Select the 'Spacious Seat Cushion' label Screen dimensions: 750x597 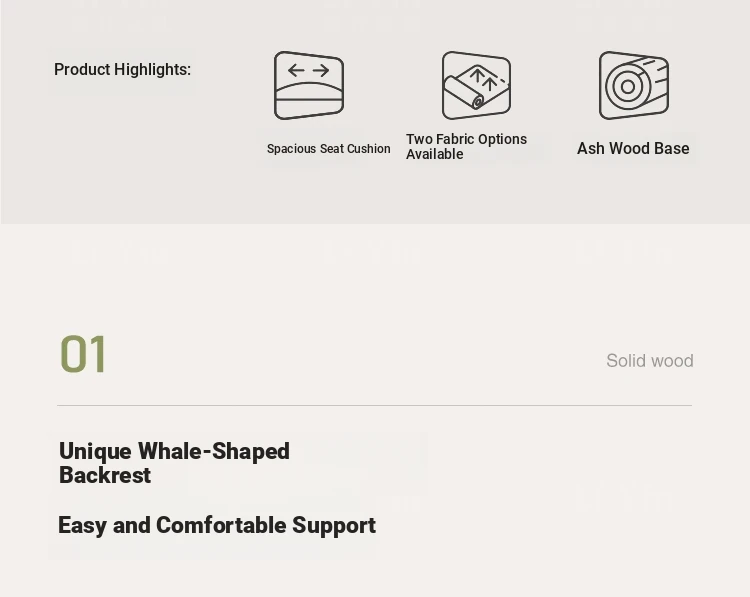tap(329, 149)
